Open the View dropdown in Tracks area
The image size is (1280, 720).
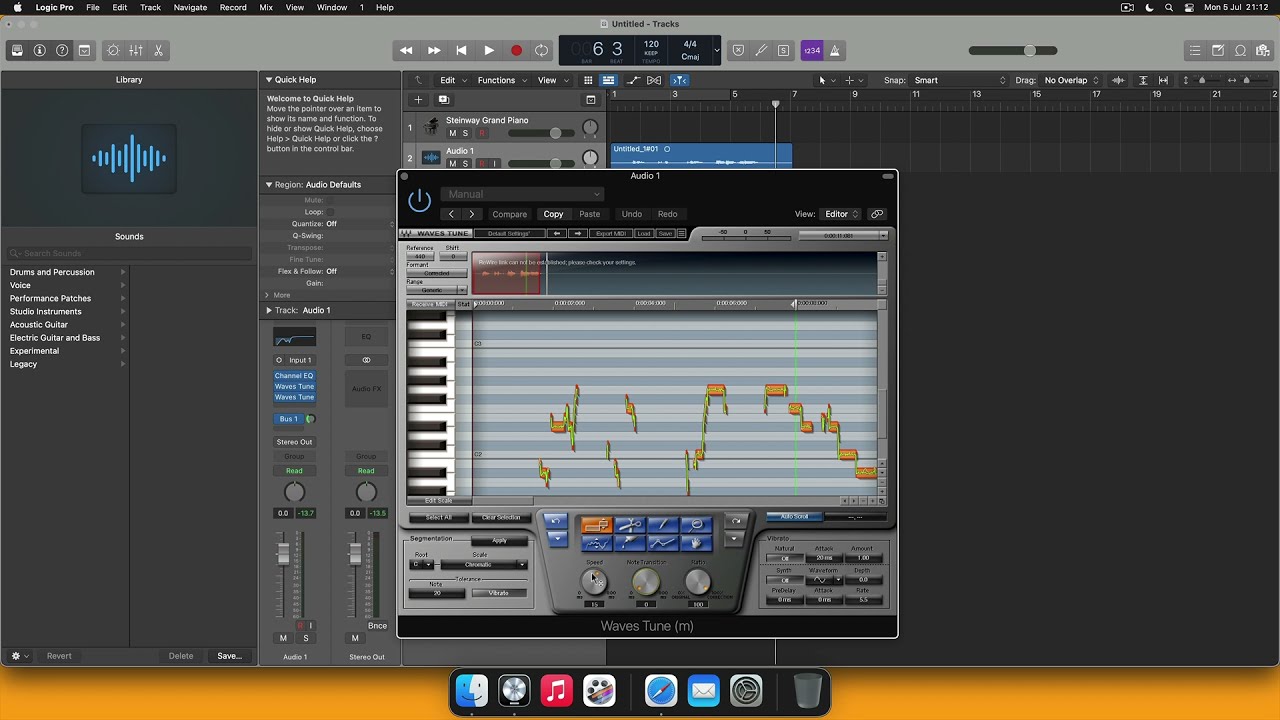551,80
